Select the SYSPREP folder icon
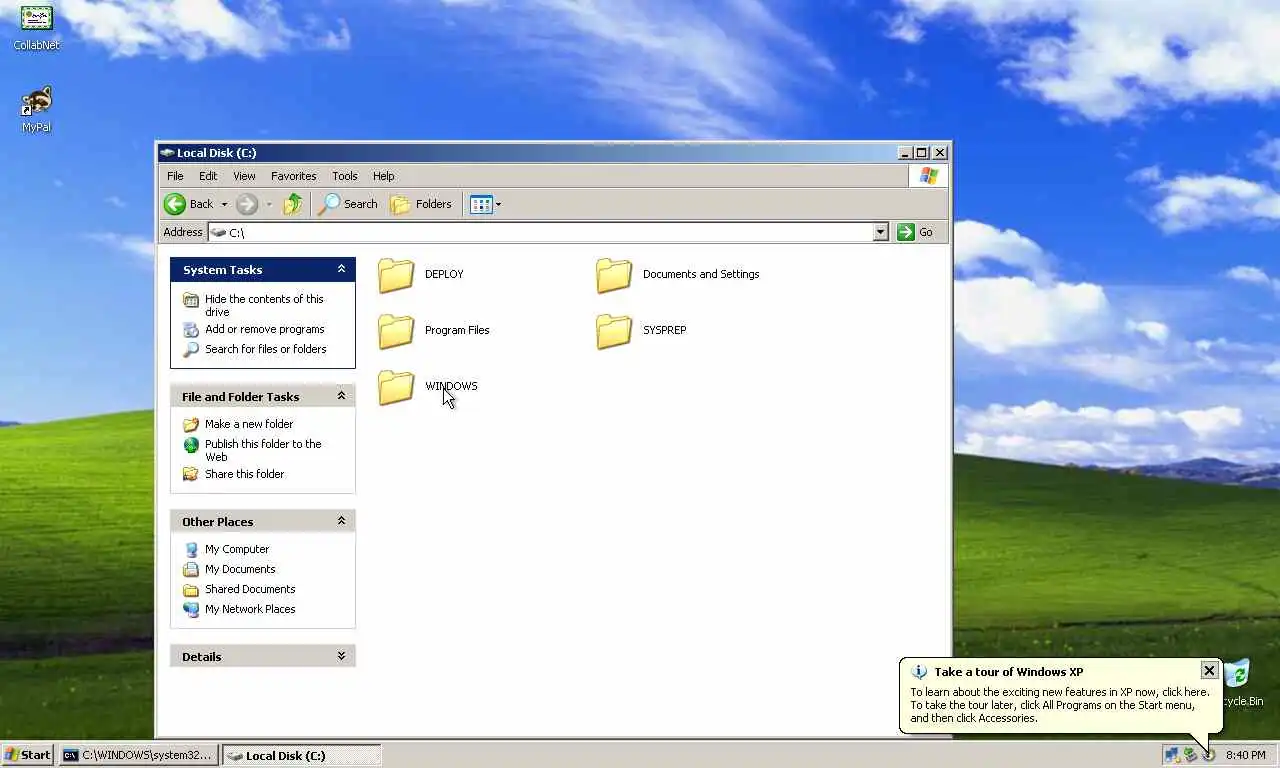This screenshot has height=768, width=1280. point(614,331)
